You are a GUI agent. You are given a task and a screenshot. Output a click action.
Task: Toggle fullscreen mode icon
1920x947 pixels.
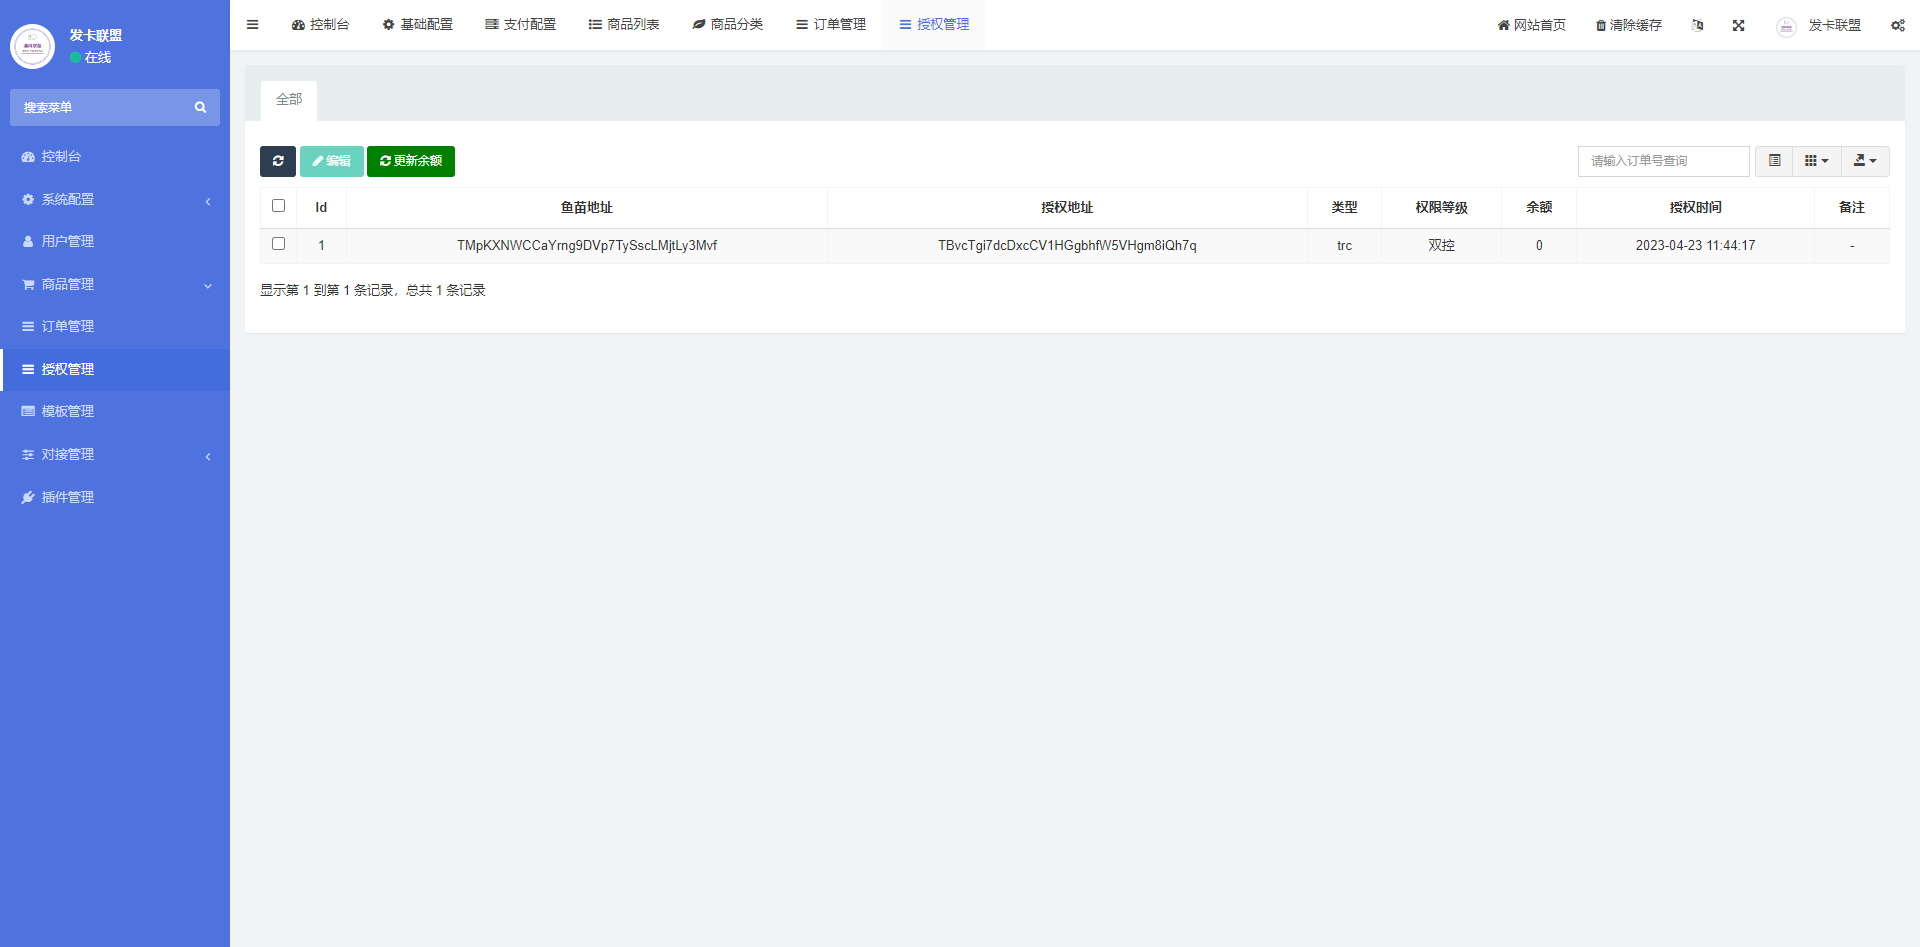click(x=1739, y=25)
